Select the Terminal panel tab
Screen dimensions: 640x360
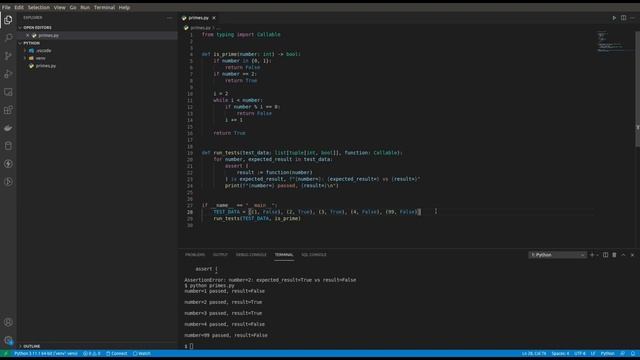coord(284,255)
